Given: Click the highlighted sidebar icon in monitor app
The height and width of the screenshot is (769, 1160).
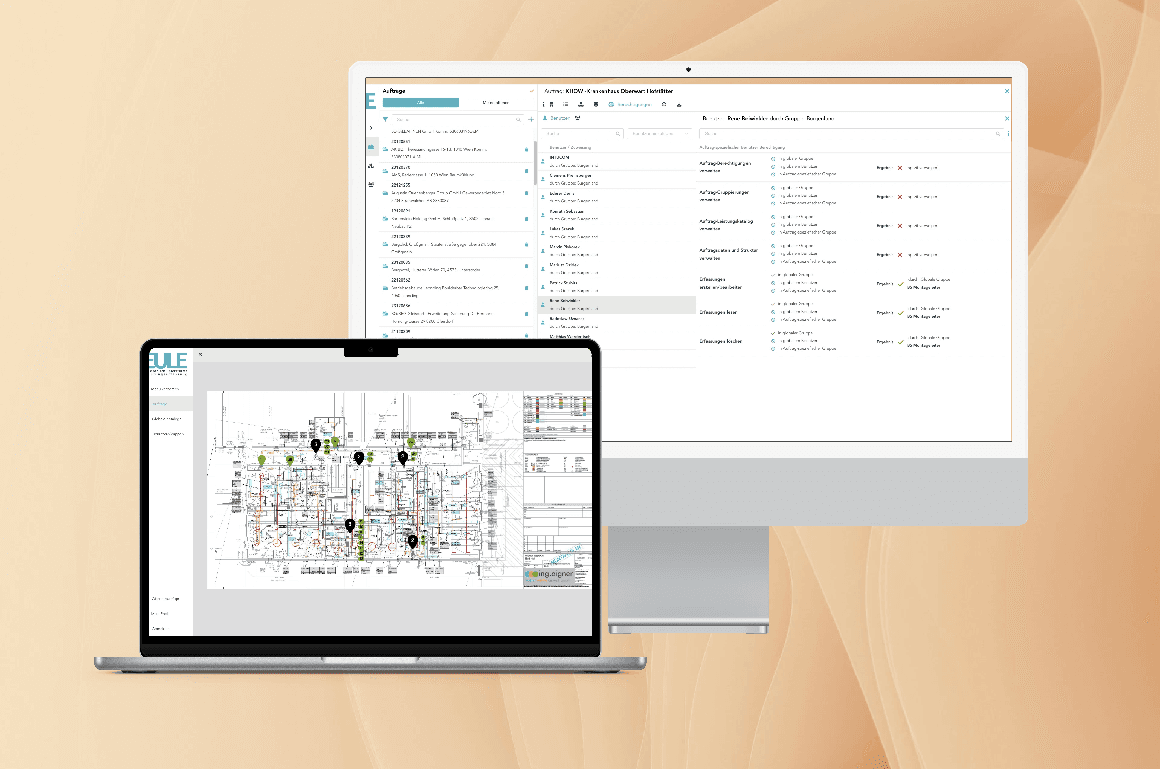Looking at the screenshot, I should click(x=371, y=147).
